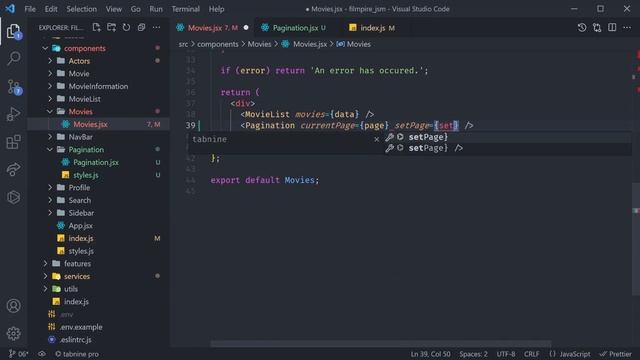This screenshot has width=640, height=360.
Task: Expand the Movie folder
Action: pyautogui.click(x=50, y=73)
